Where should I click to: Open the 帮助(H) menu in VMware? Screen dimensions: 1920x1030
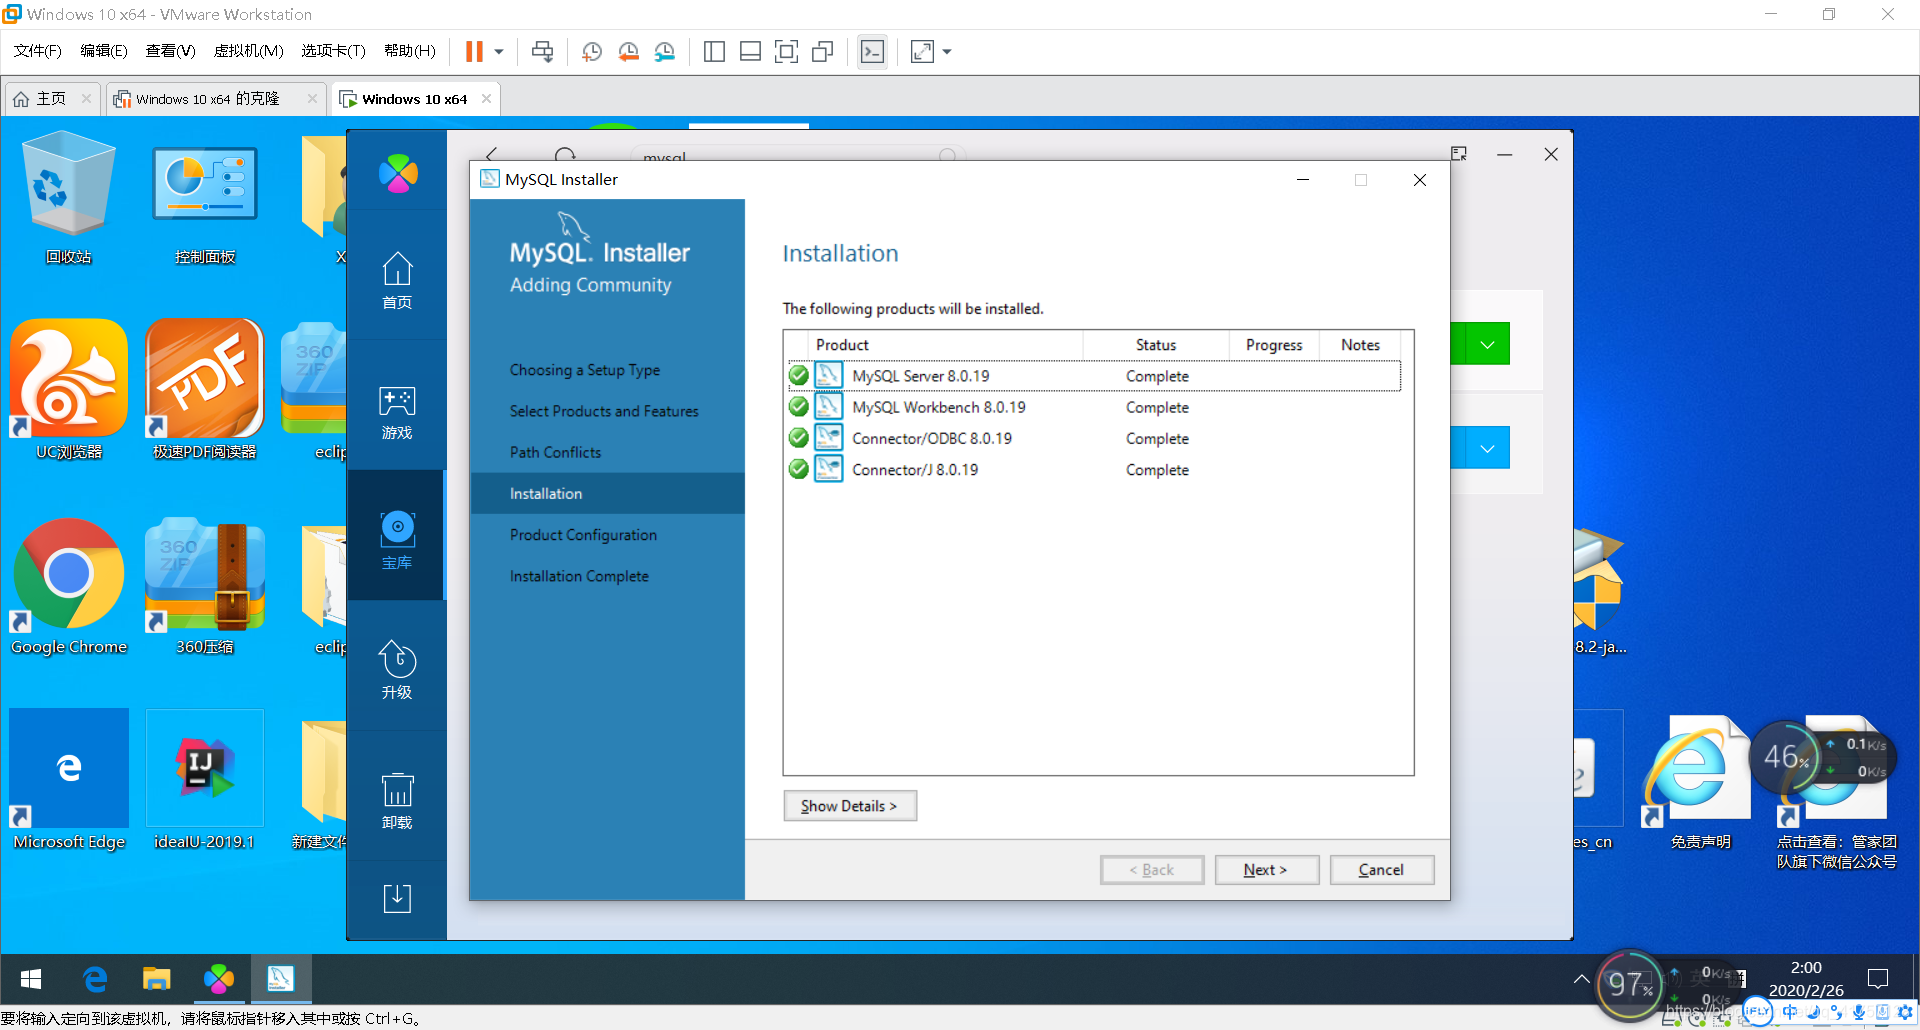pos(410,51)
